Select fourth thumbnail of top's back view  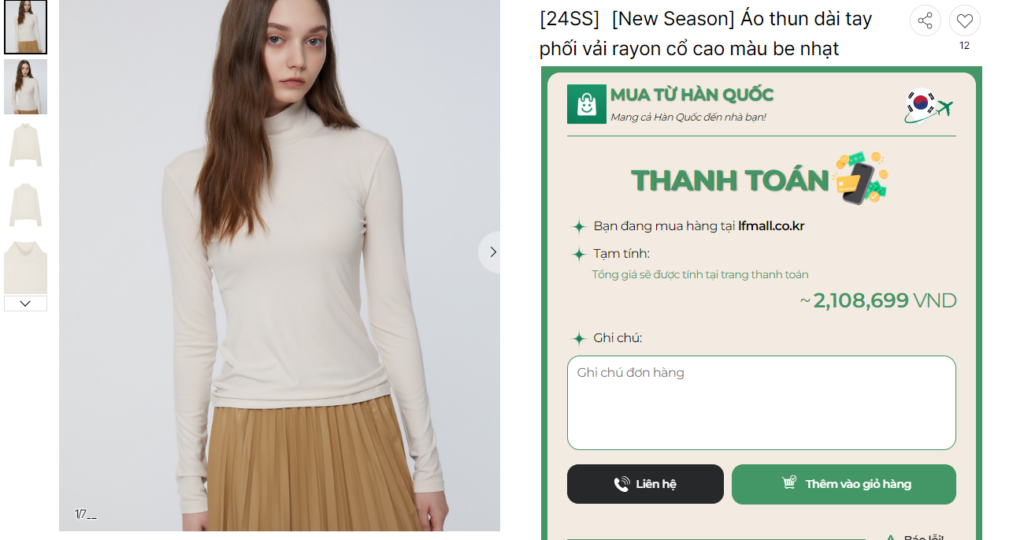25,205
